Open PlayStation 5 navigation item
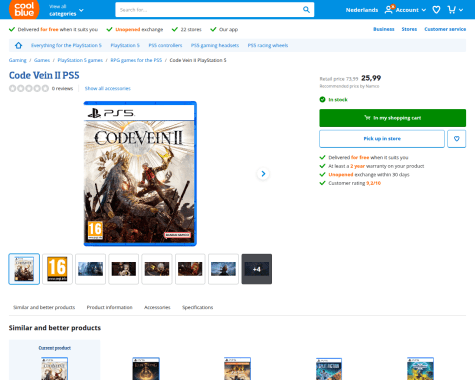This screenshot has width=475, height=380. pyautogui.click(x=125, y=45)
